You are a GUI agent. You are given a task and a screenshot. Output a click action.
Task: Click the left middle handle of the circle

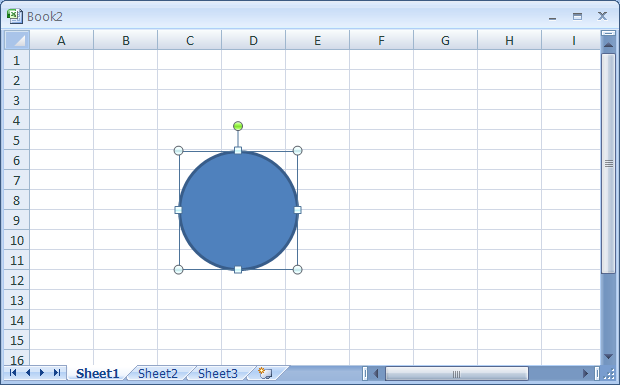[178, 210]
